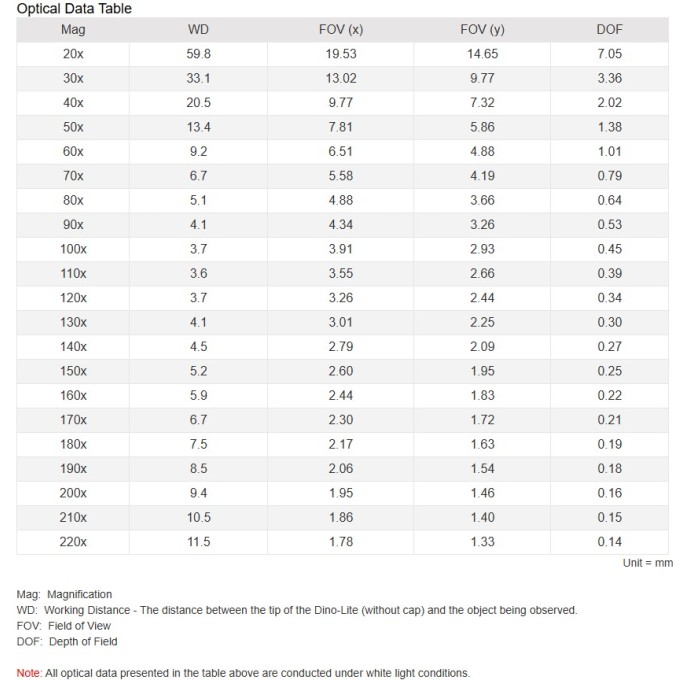
Task: Click the red Note label
Action: (x=29, y=673)
